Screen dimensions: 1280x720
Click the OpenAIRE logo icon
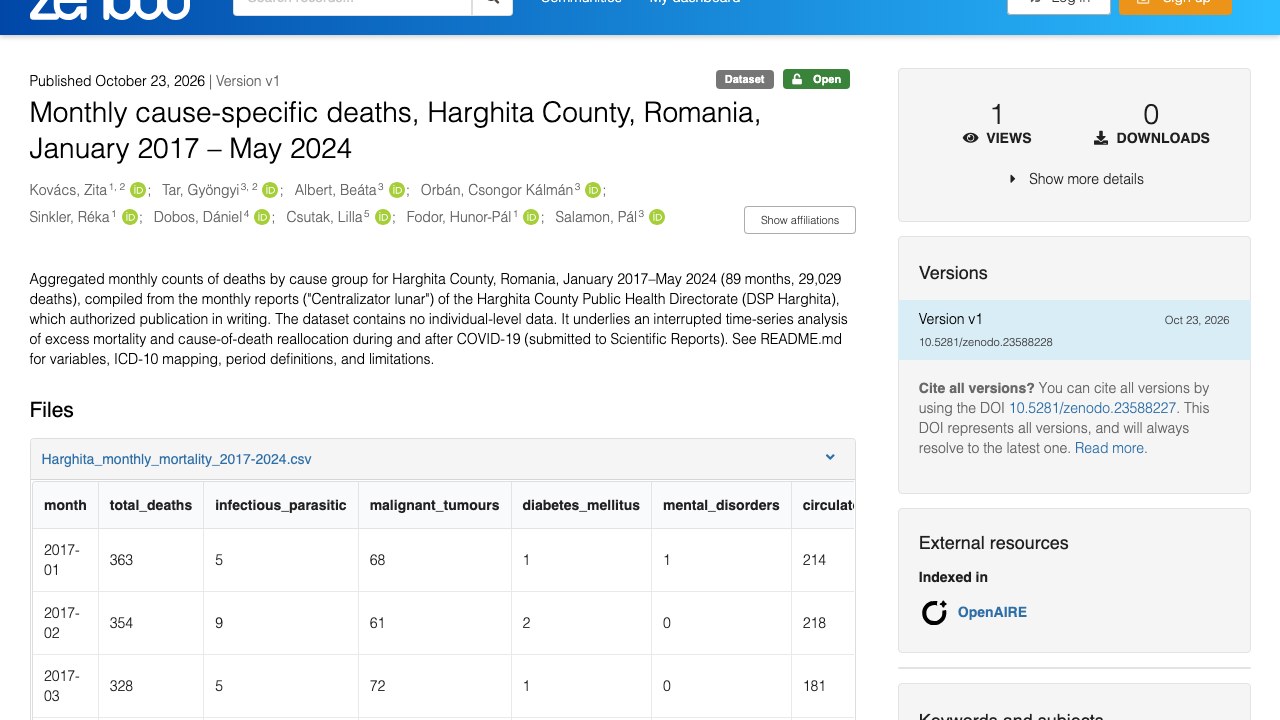[934, 612]
